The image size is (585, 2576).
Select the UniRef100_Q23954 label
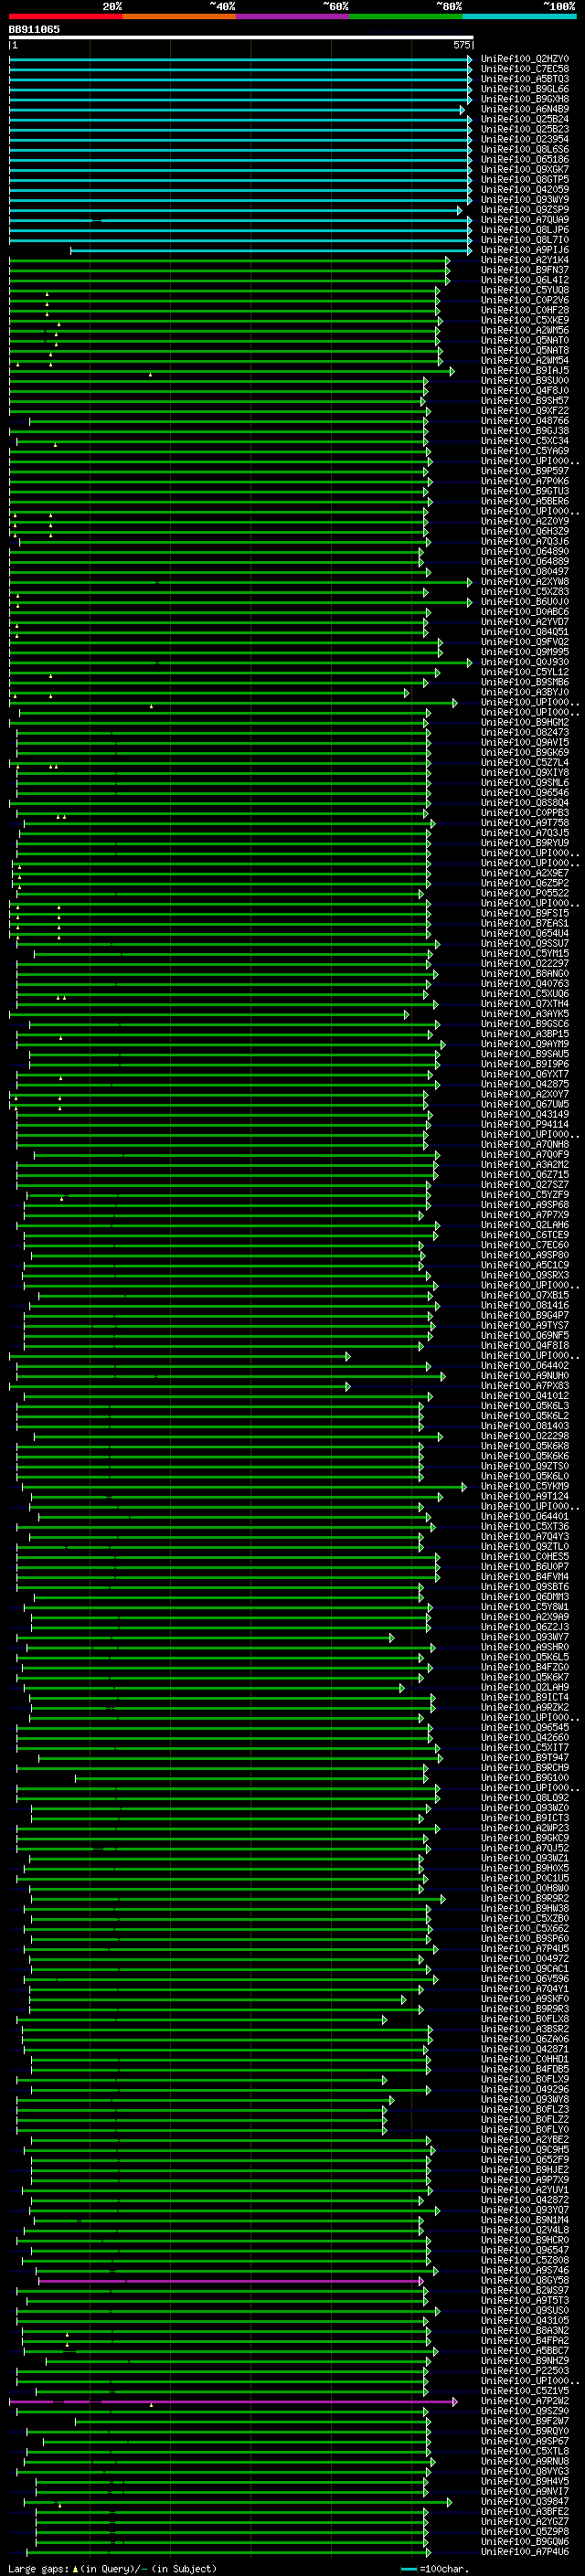(525, 139)
